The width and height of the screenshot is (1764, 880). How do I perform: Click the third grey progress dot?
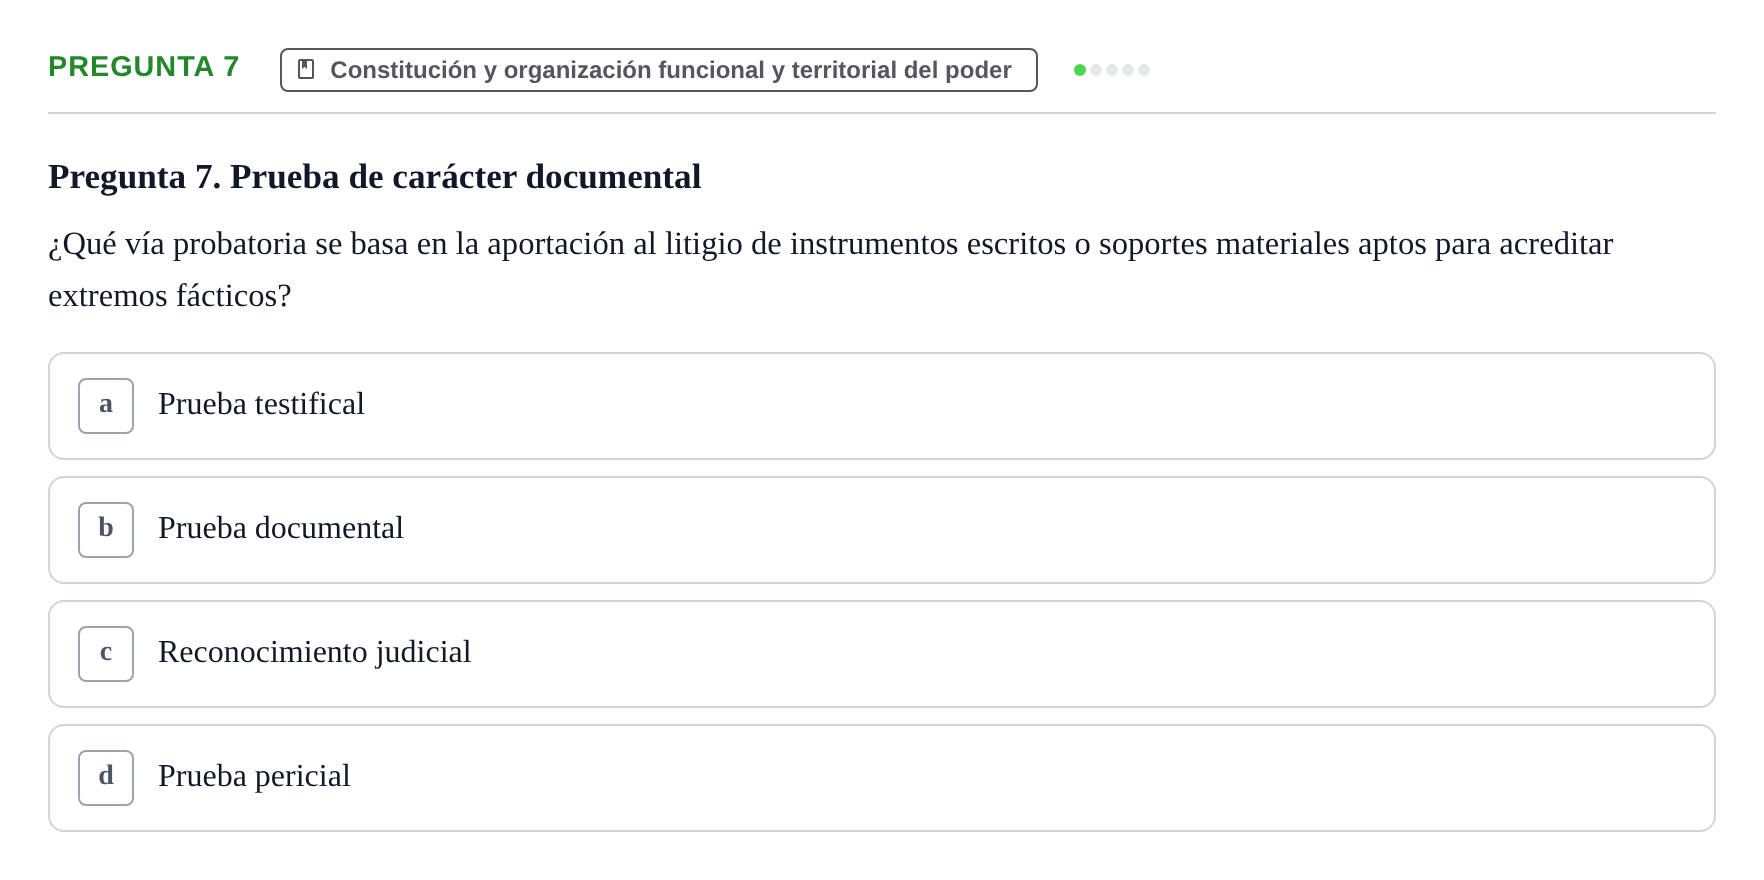1112,70
